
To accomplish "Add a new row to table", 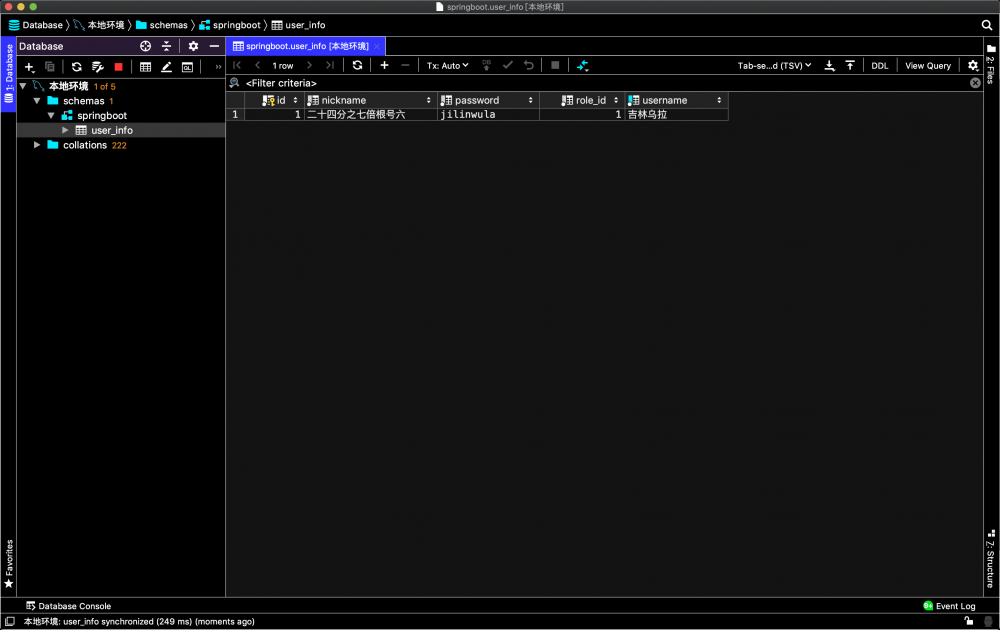I will click(x=384, y=65).
